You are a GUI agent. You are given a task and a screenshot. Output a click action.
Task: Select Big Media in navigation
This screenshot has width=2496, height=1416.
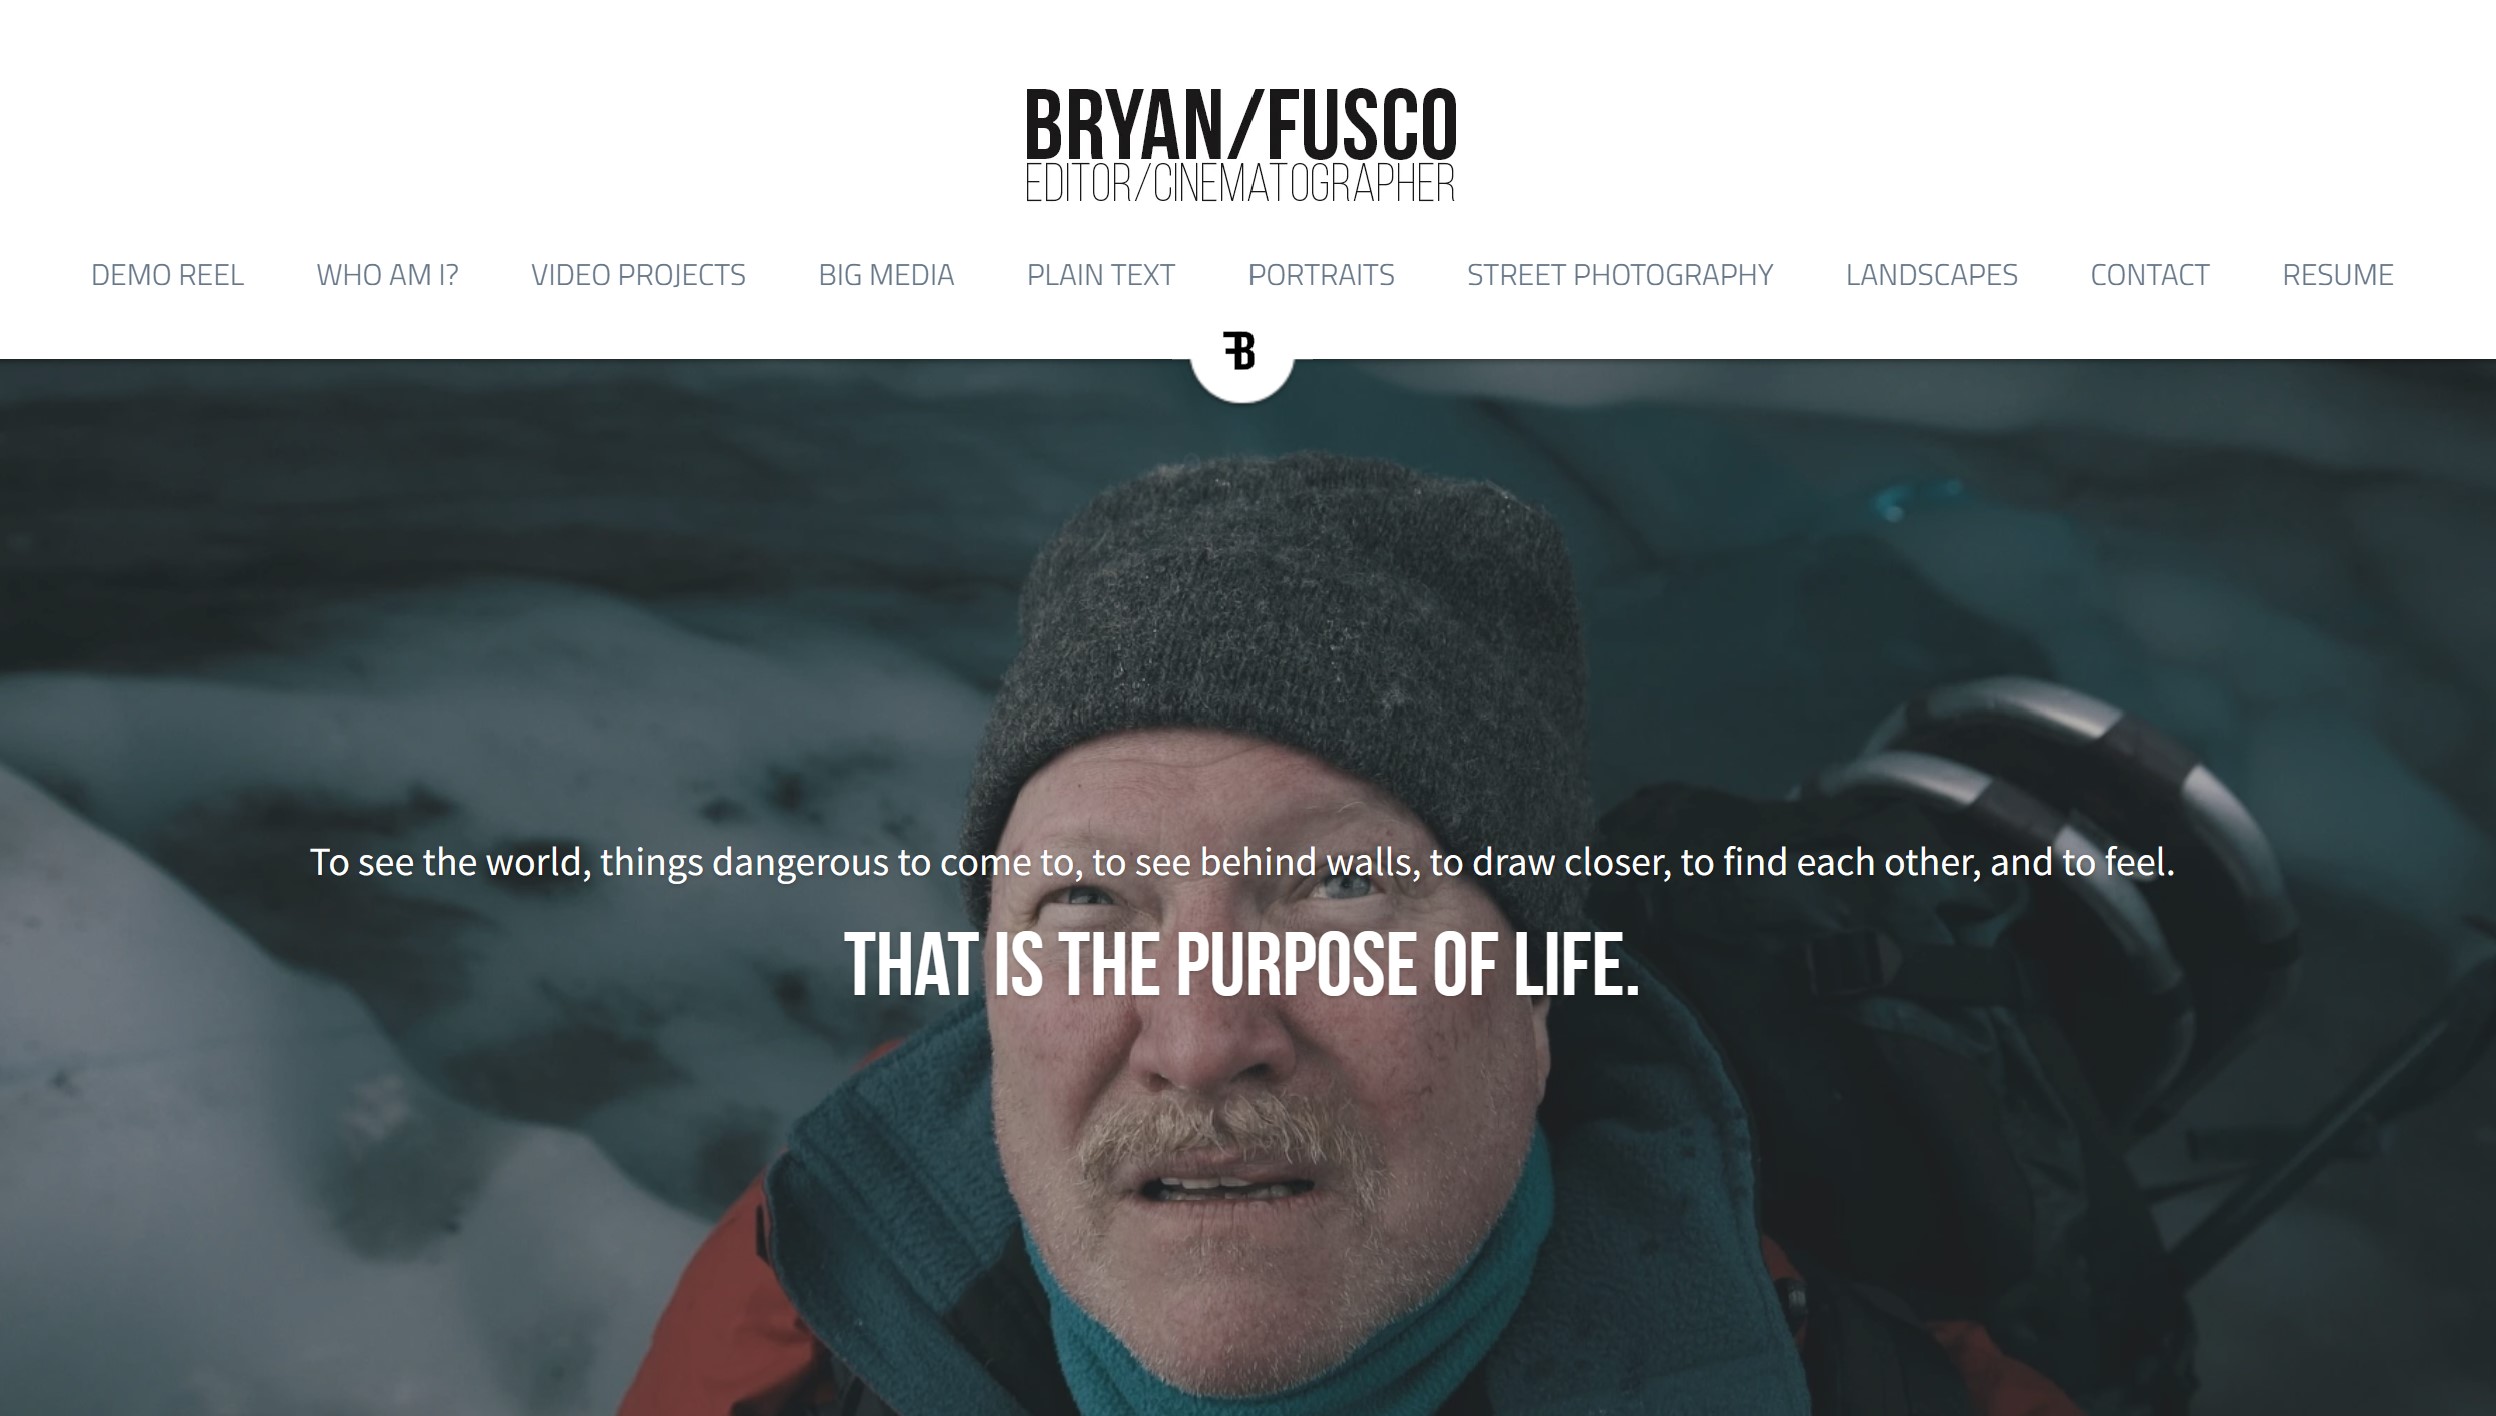click(x=886, y=275)
